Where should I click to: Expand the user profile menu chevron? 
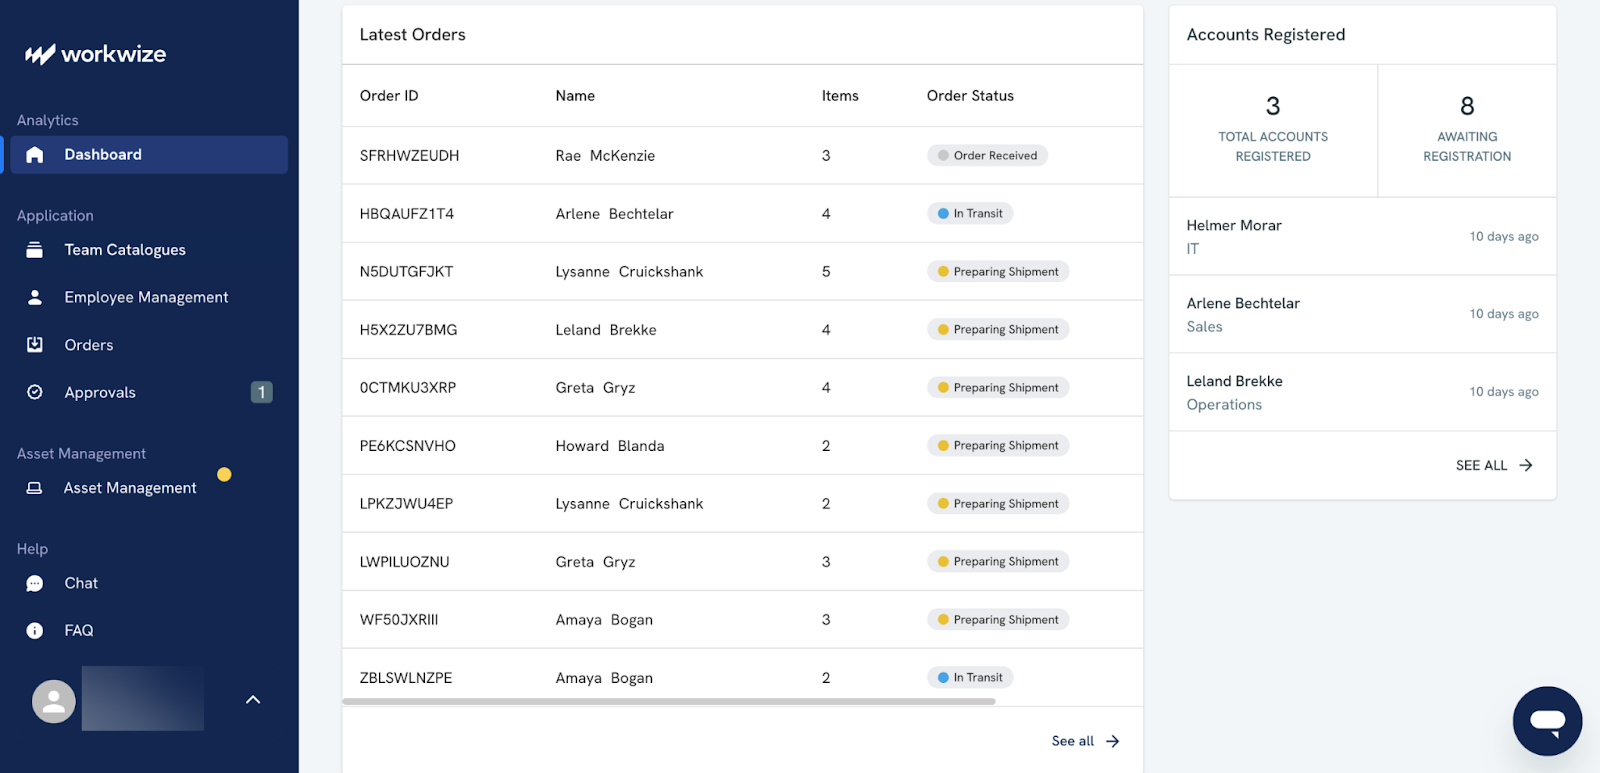point(253,700)
